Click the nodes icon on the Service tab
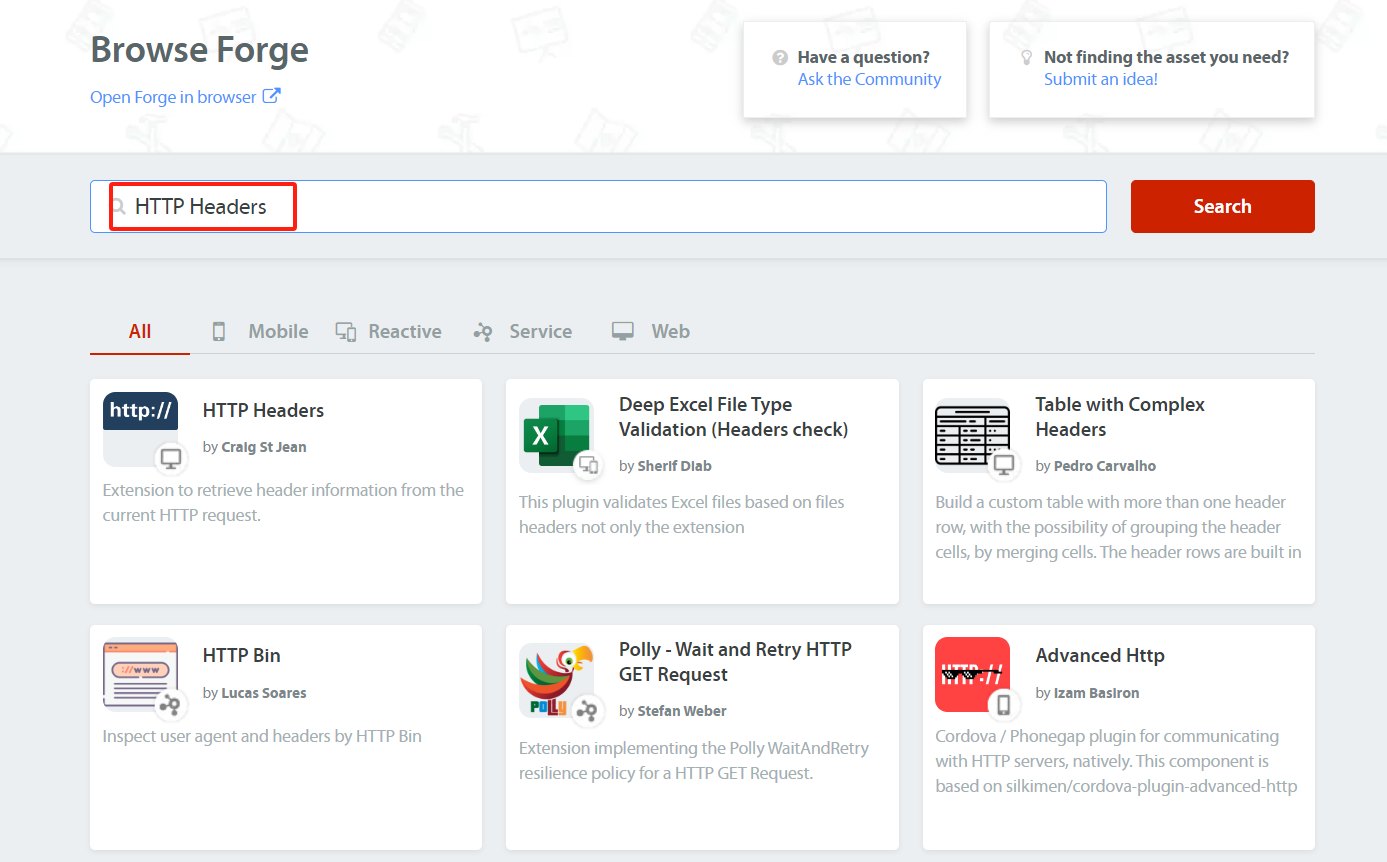The image size is (1387, 862). 483,332
